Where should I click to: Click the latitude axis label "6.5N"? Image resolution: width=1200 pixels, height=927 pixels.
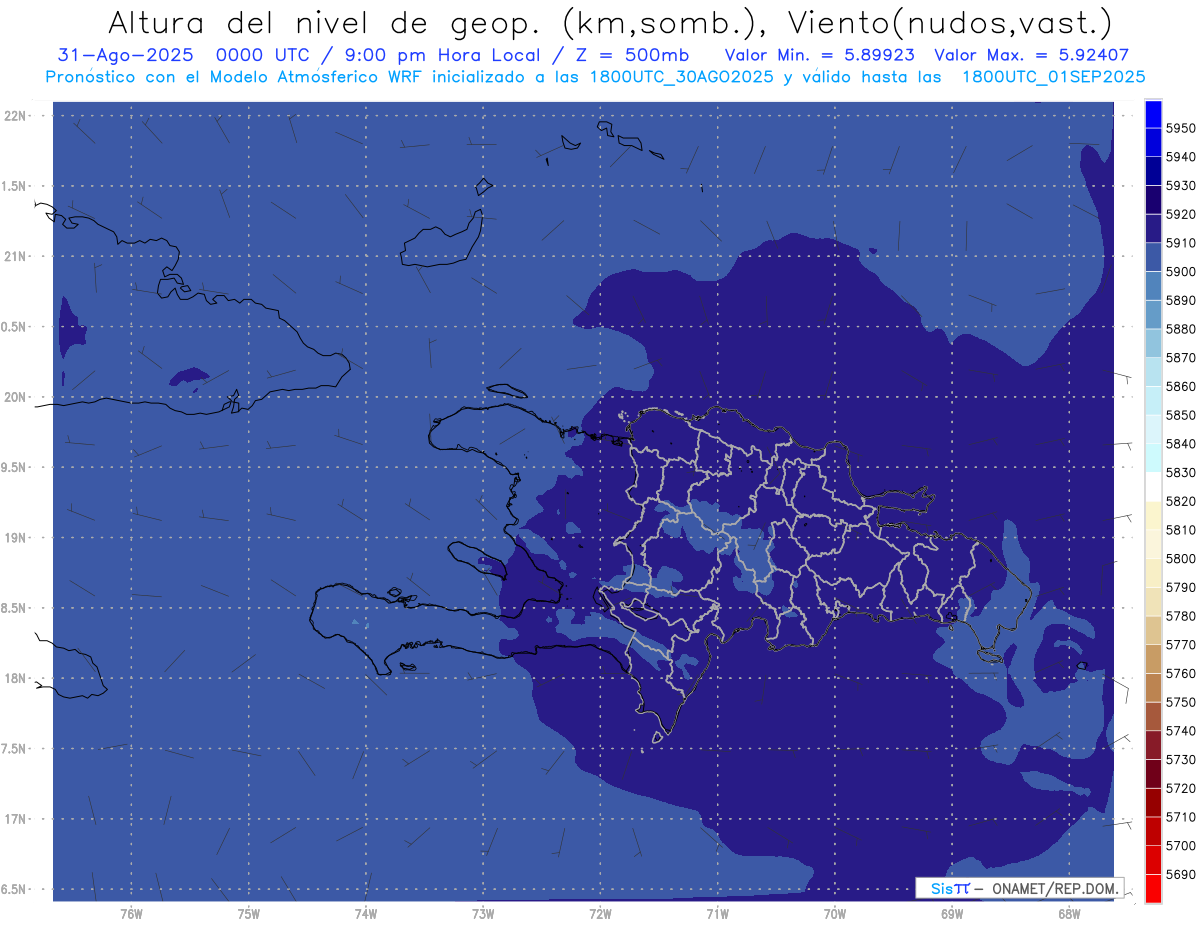(x=15, y=889)
